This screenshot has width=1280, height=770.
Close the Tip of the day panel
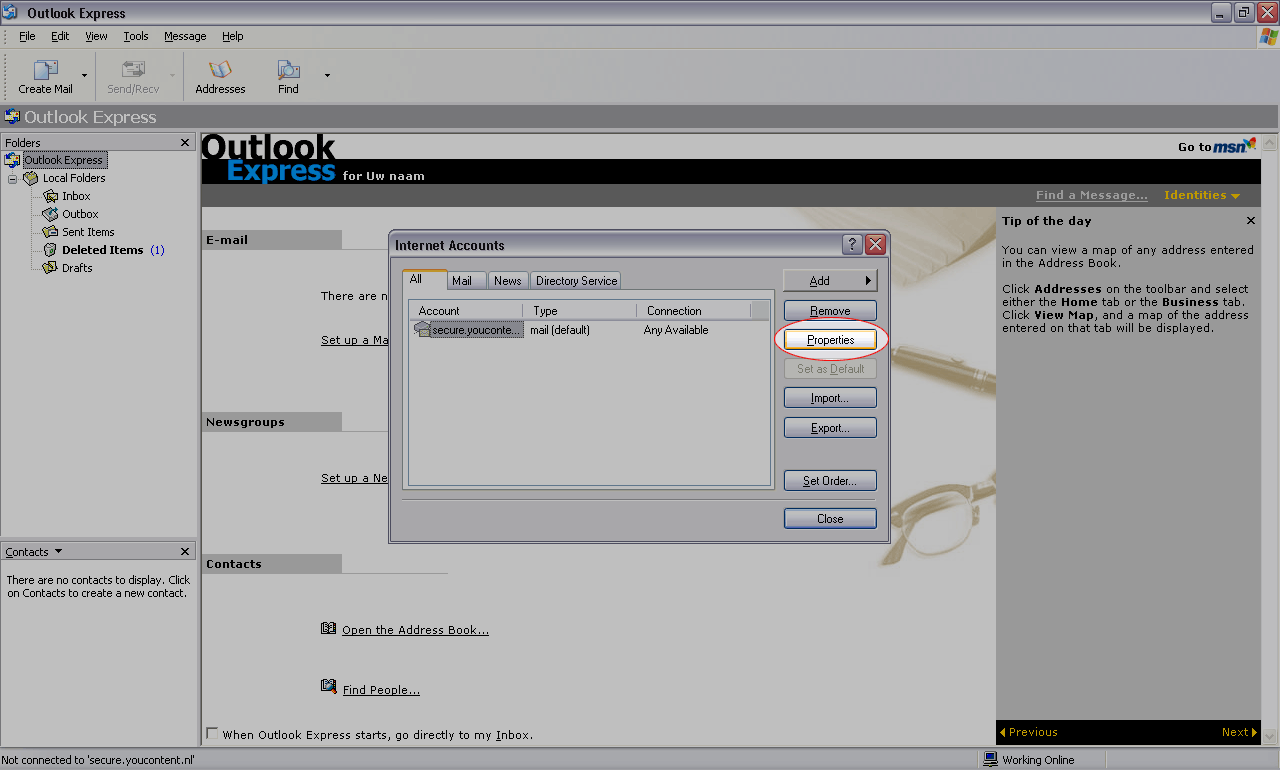click(x=1250, y=221)
